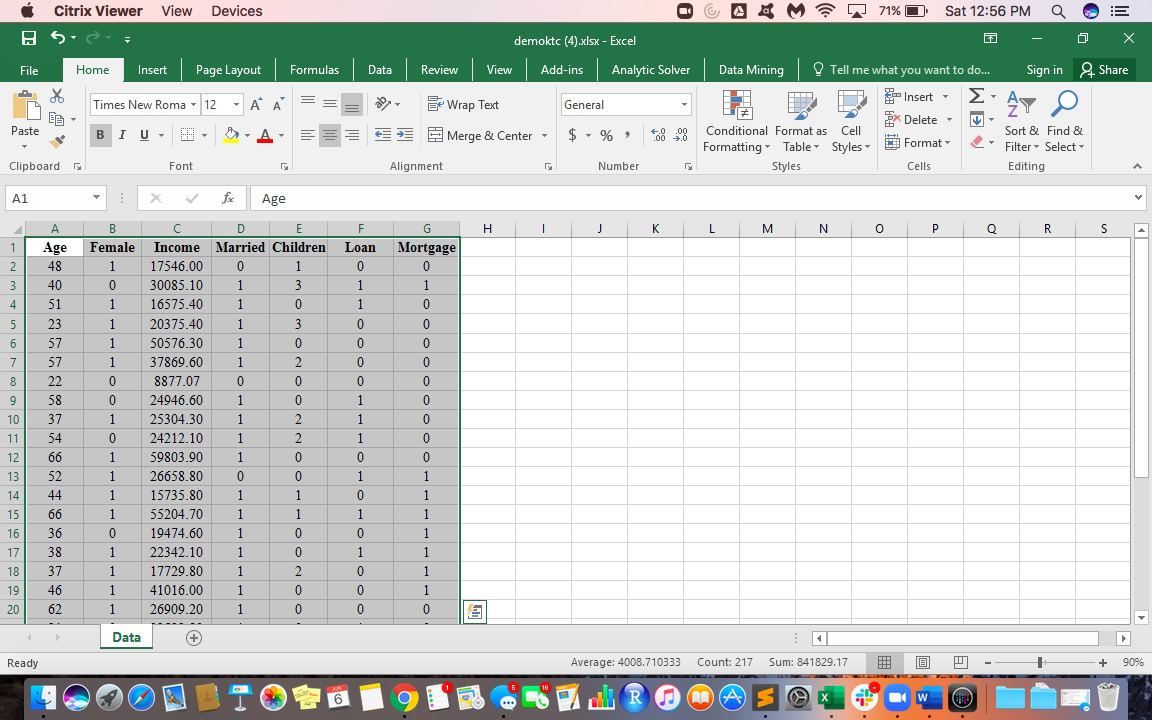Image resolution: width=1152 pixels, height=720 pixels.
Task: Apply Comma Style format
Action: tap(627, 134)
